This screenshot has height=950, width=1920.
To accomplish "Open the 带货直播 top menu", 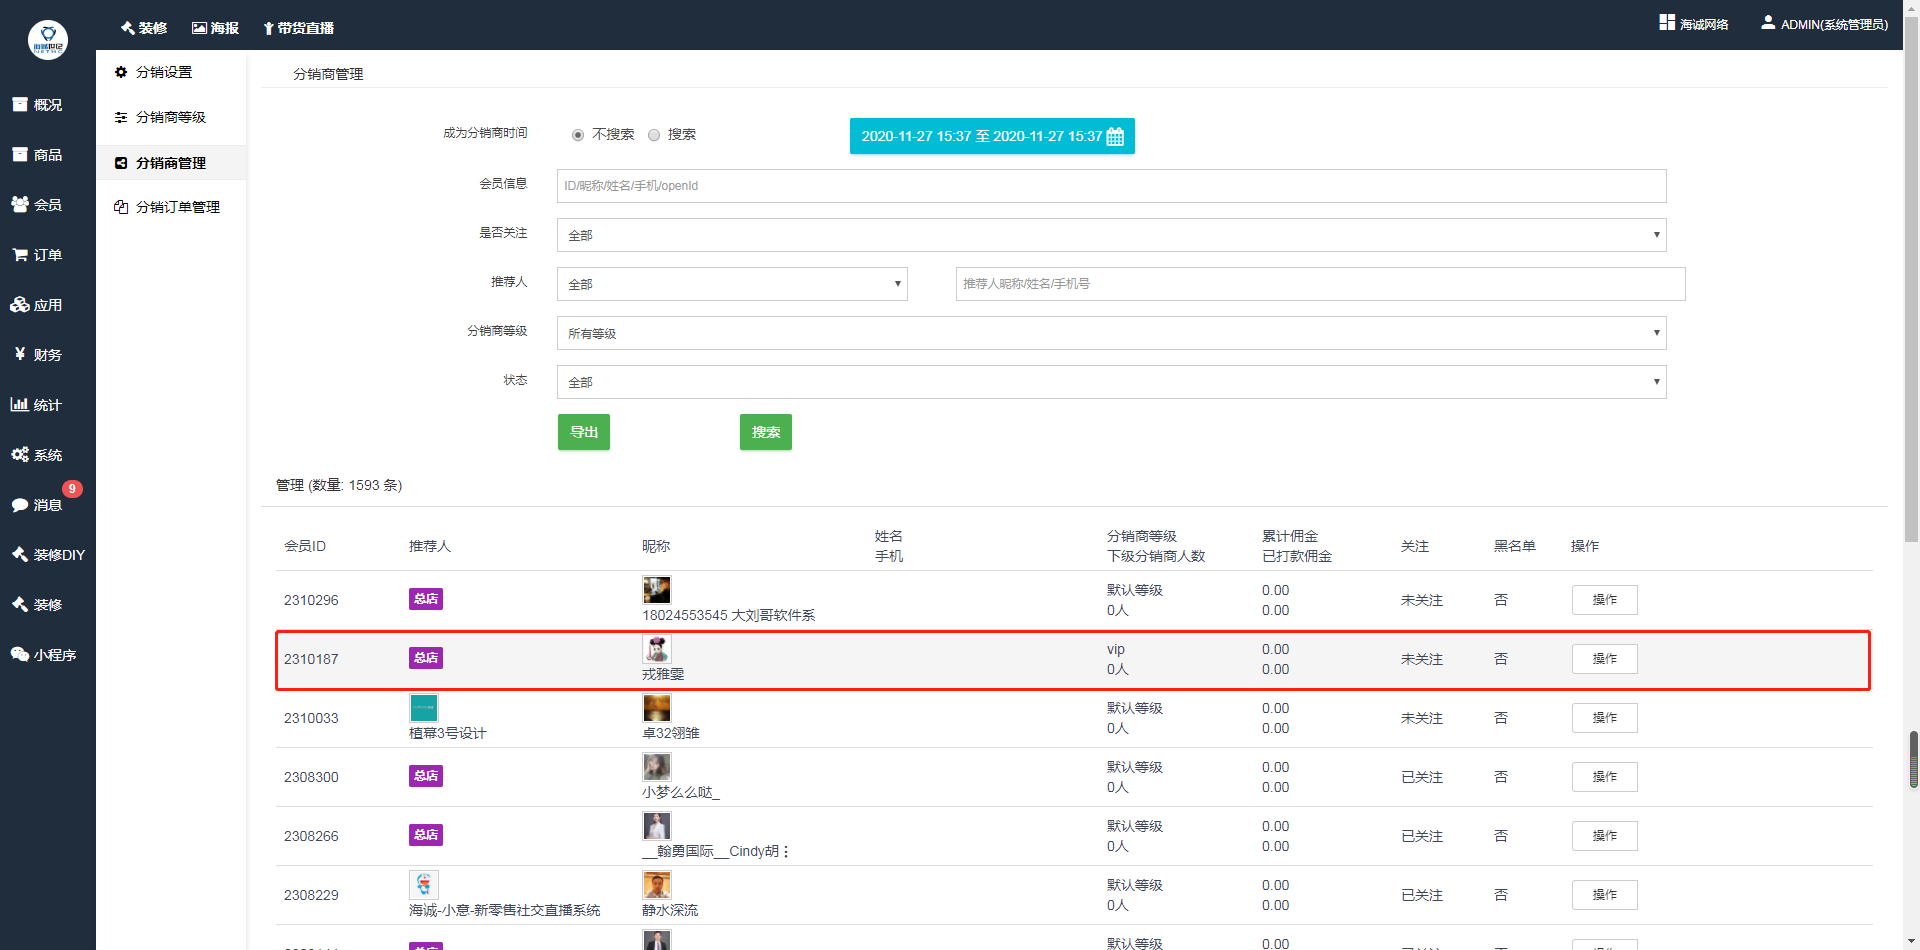I will [299, 28].
